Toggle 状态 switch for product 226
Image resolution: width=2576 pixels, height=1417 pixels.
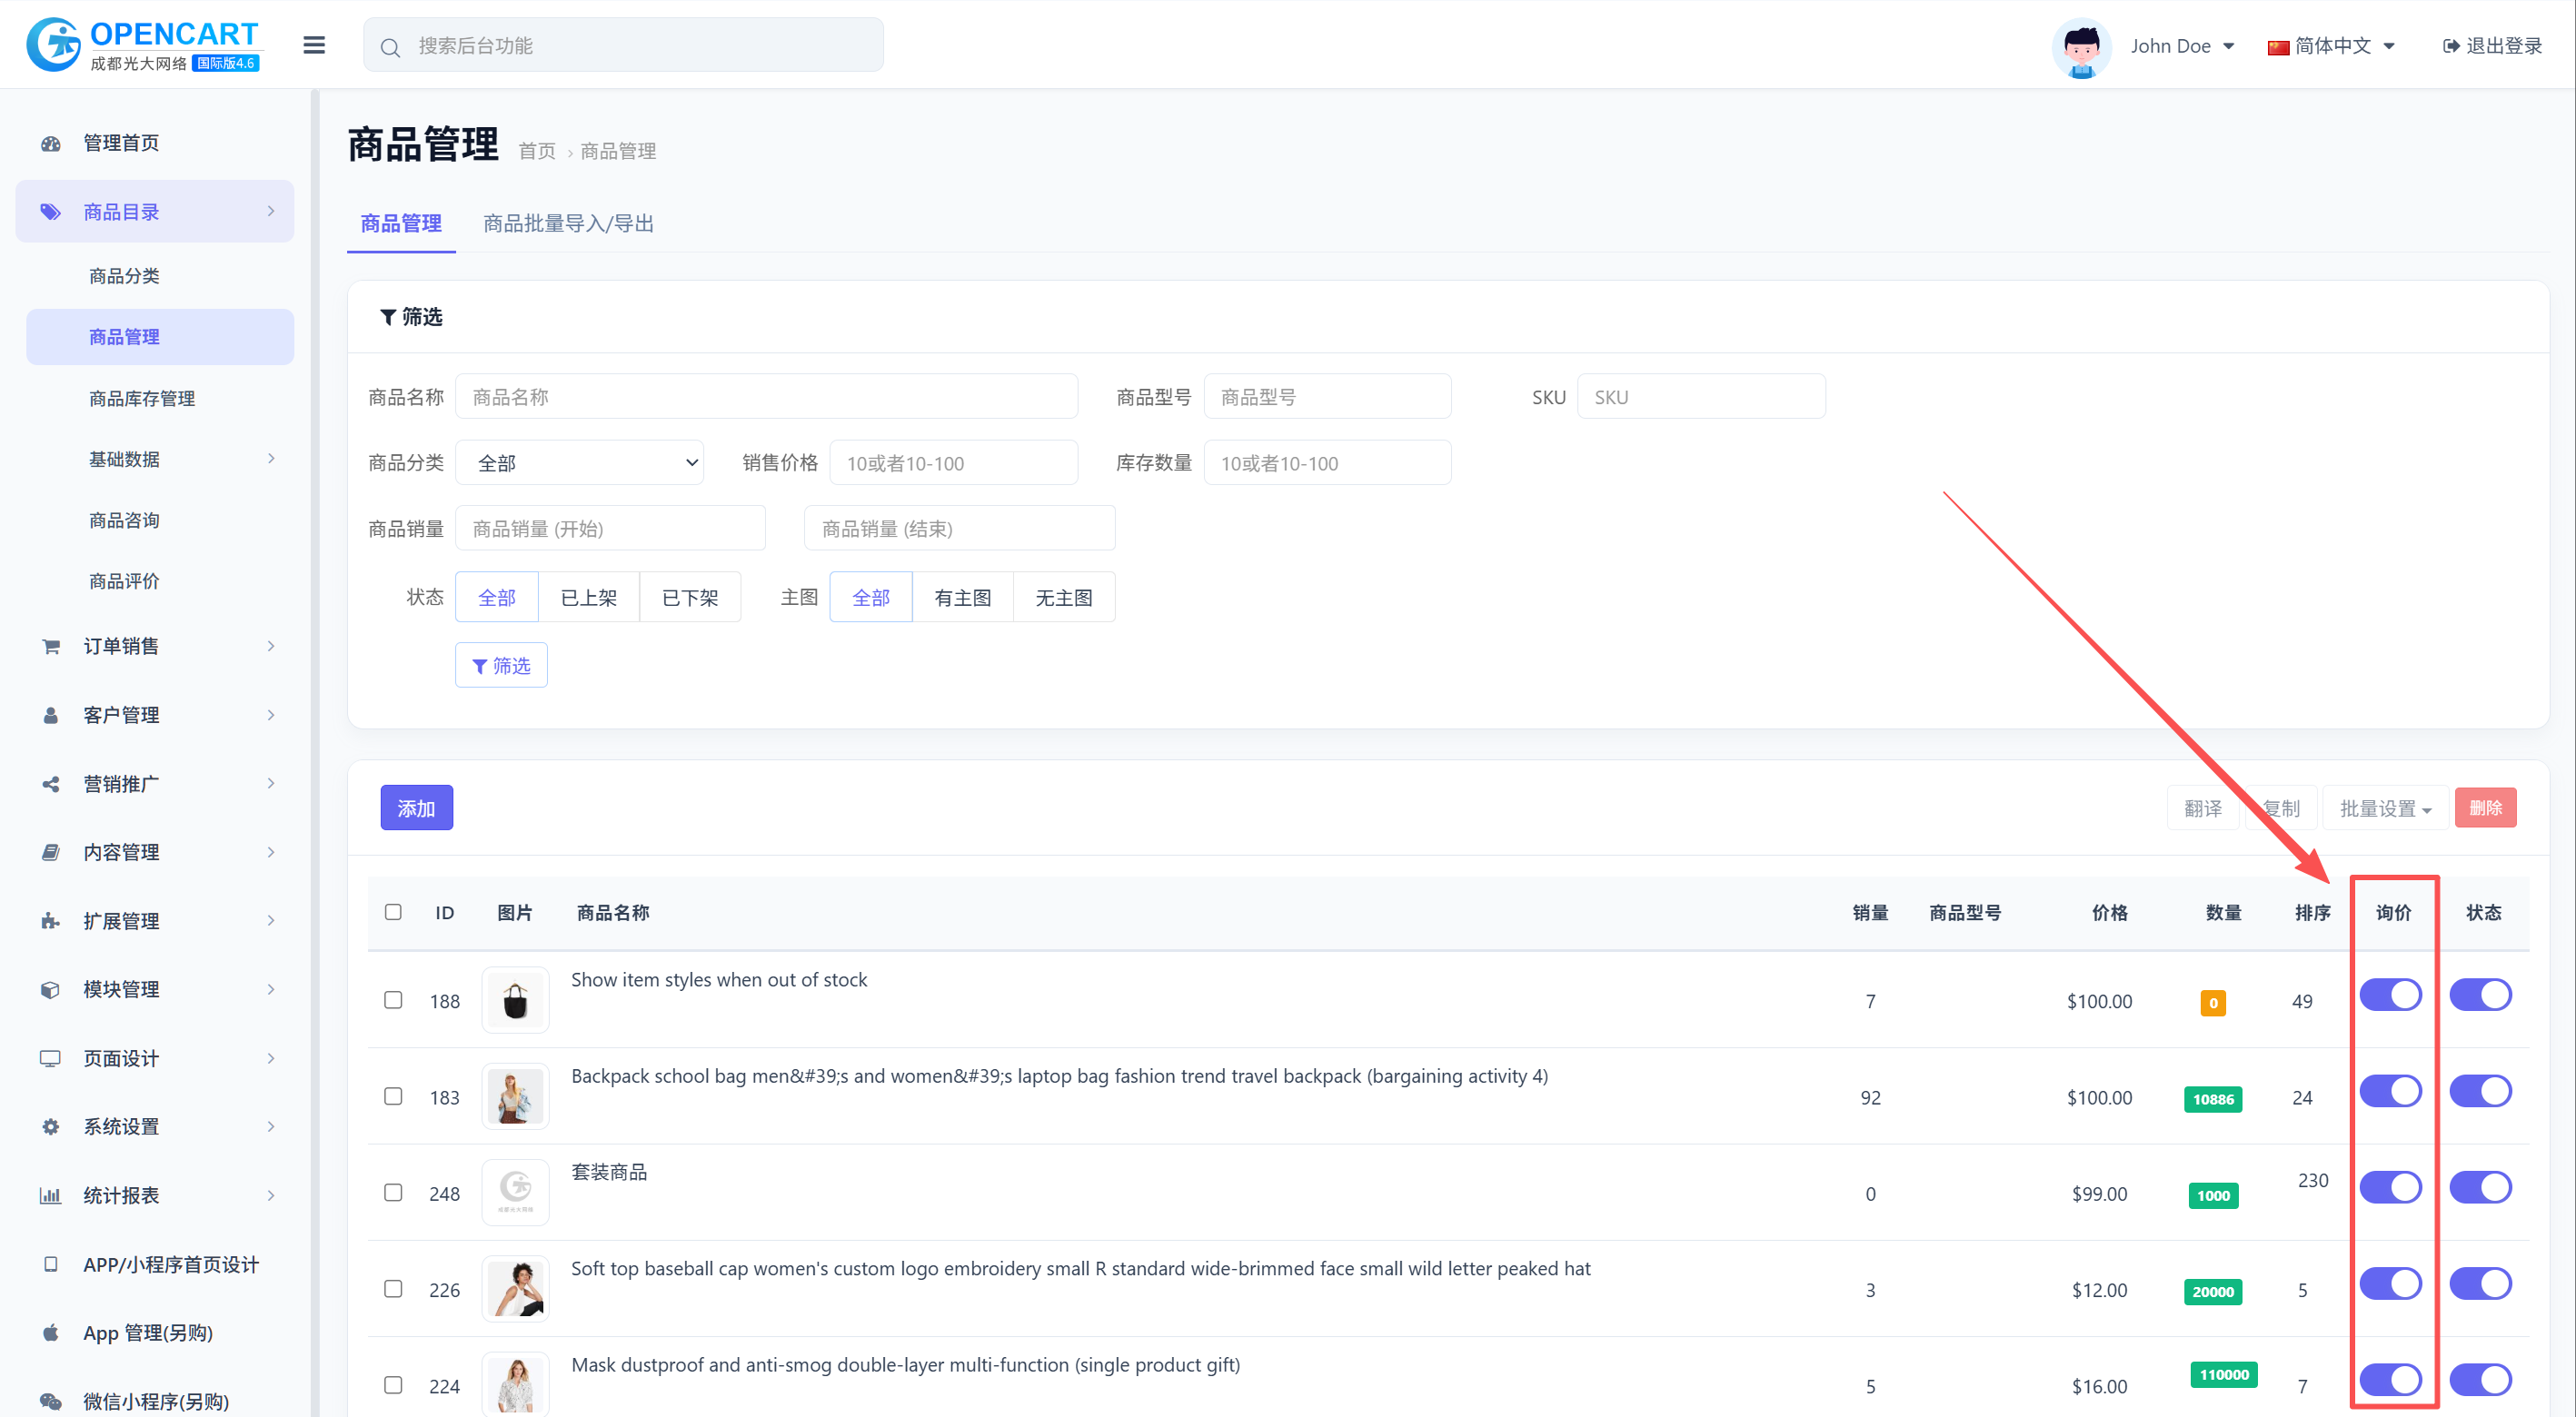(2480, 1283)
